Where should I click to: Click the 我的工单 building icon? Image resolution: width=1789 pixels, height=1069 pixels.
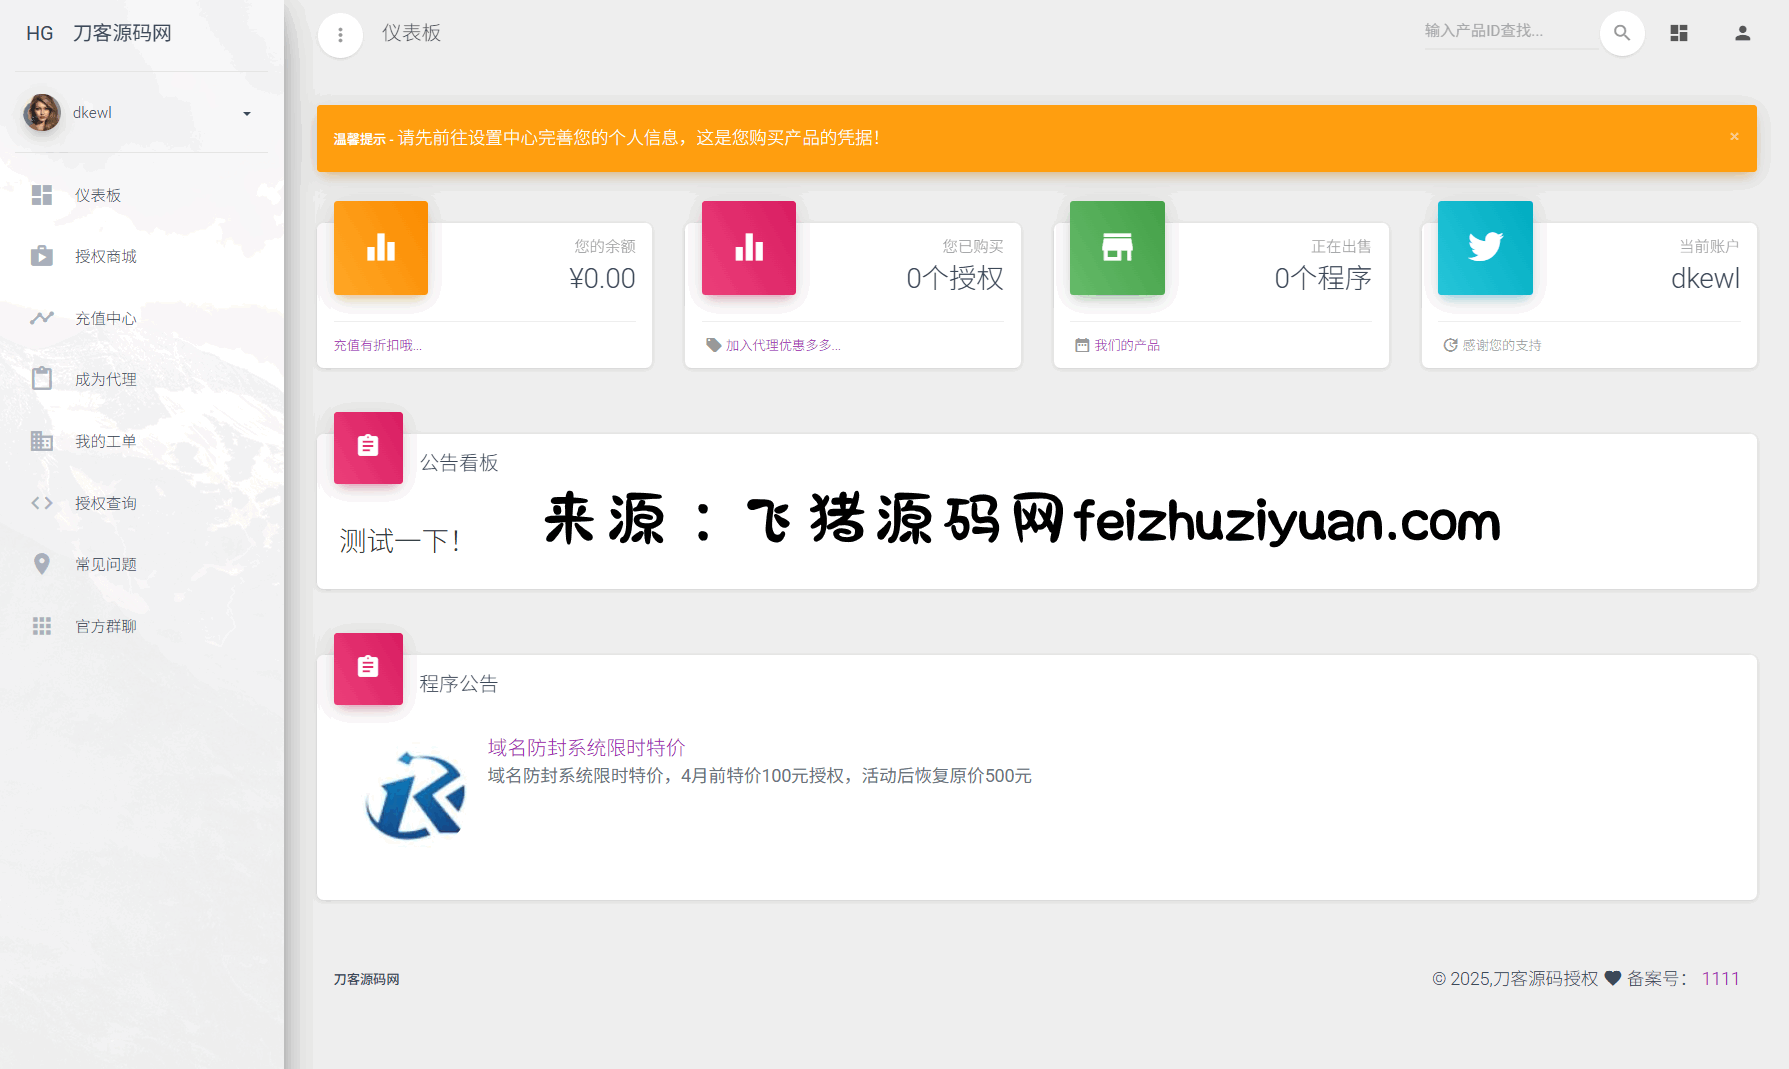42,441
